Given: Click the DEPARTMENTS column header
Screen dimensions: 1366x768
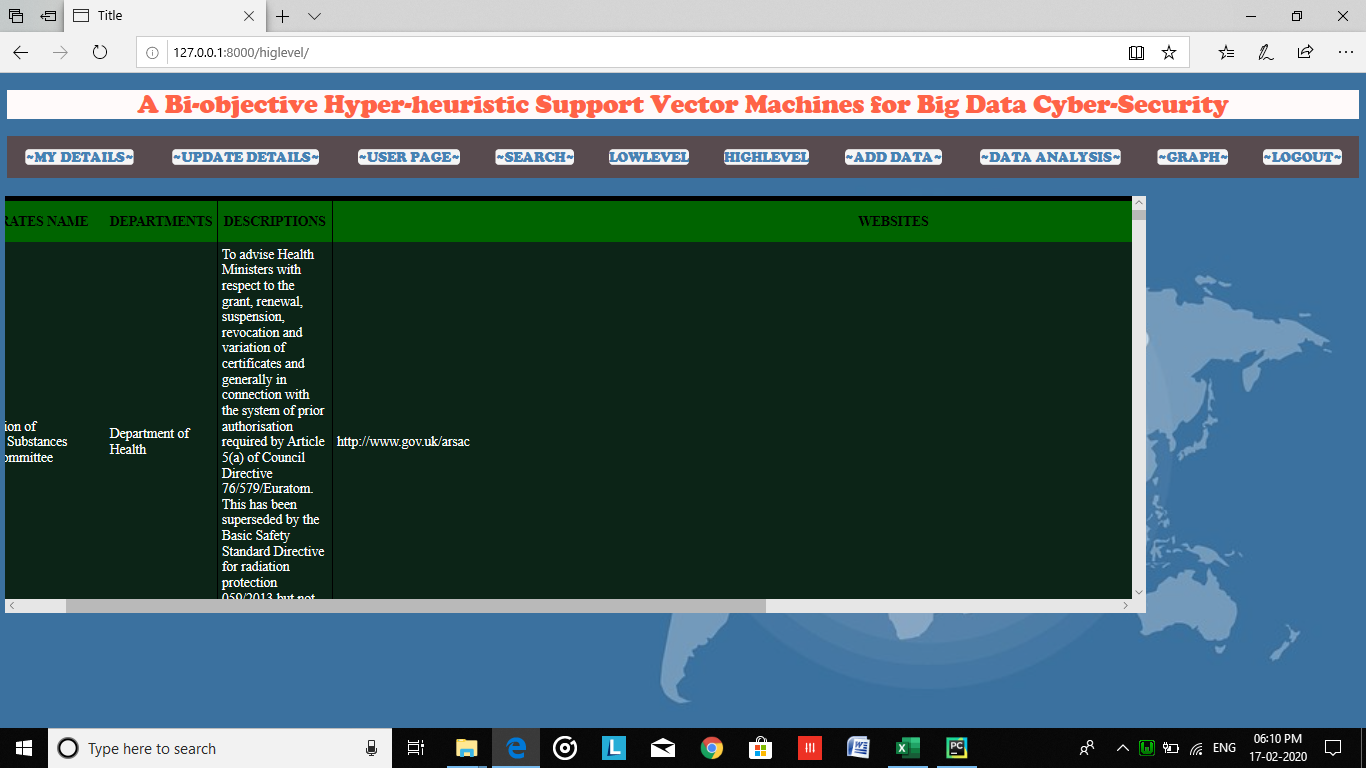Looking at the screenshot, I should coord(161,221).
